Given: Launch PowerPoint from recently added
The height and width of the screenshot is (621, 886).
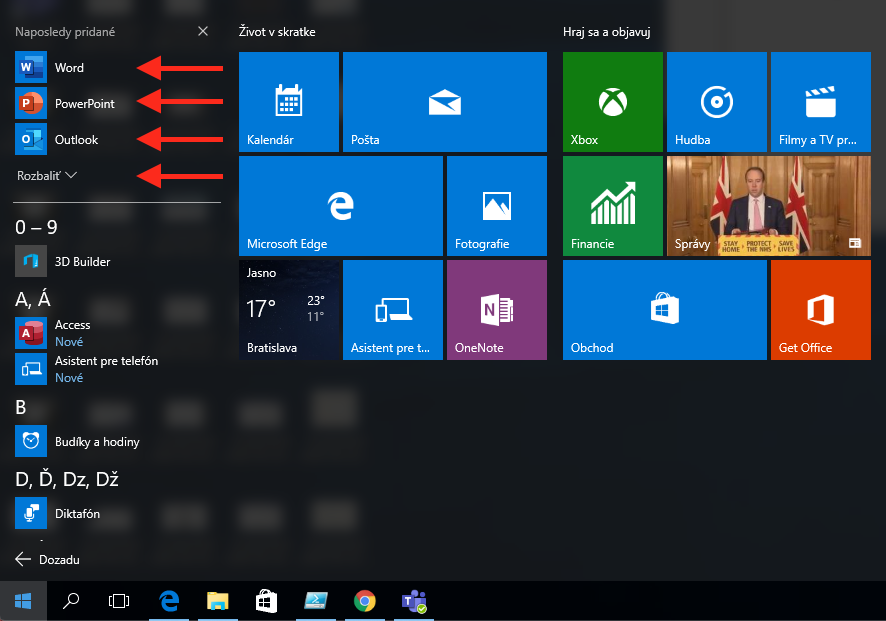Looking at the screenshot, I should (84, 104).
